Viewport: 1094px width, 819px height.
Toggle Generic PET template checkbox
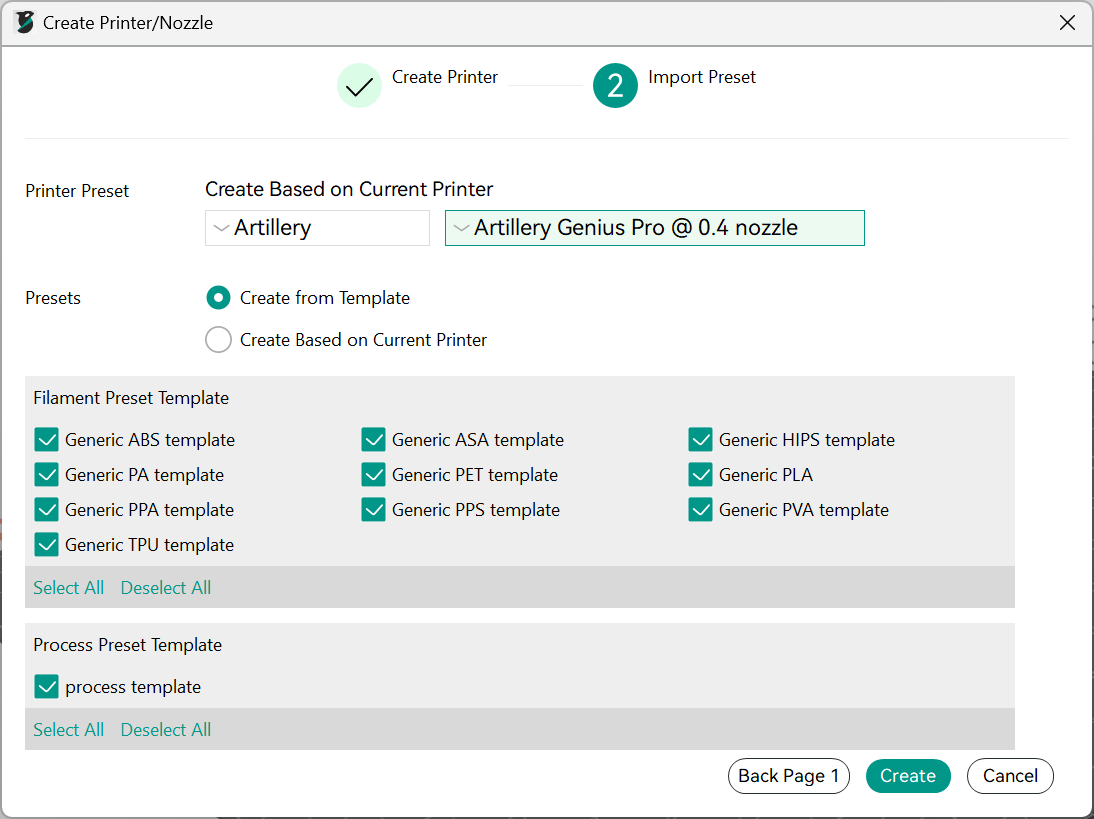[x=373, y=474]
